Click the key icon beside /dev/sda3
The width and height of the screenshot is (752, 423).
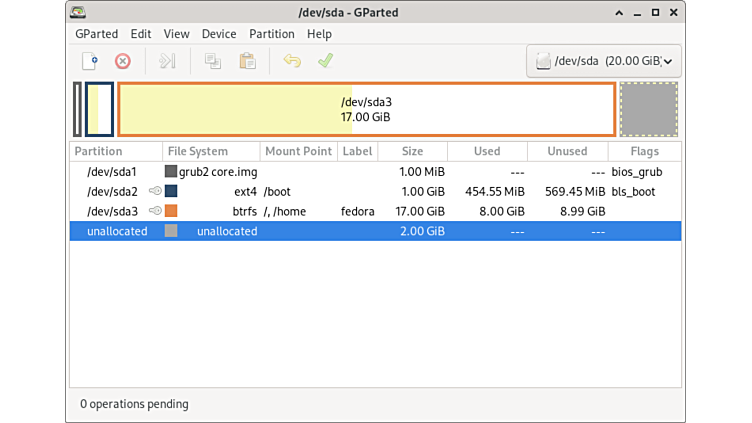(155, 211)
